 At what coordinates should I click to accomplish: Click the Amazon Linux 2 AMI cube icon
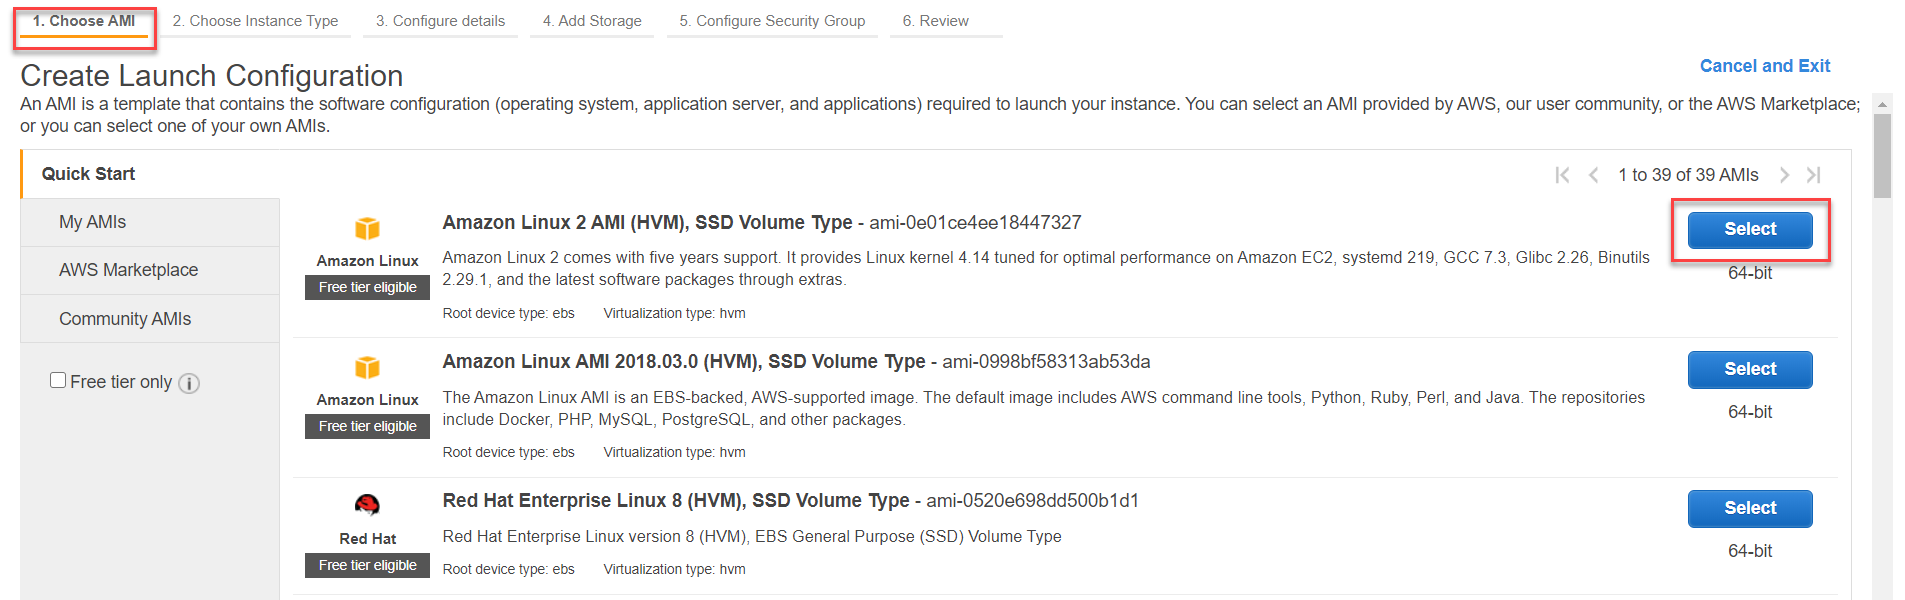coord(368,228)
